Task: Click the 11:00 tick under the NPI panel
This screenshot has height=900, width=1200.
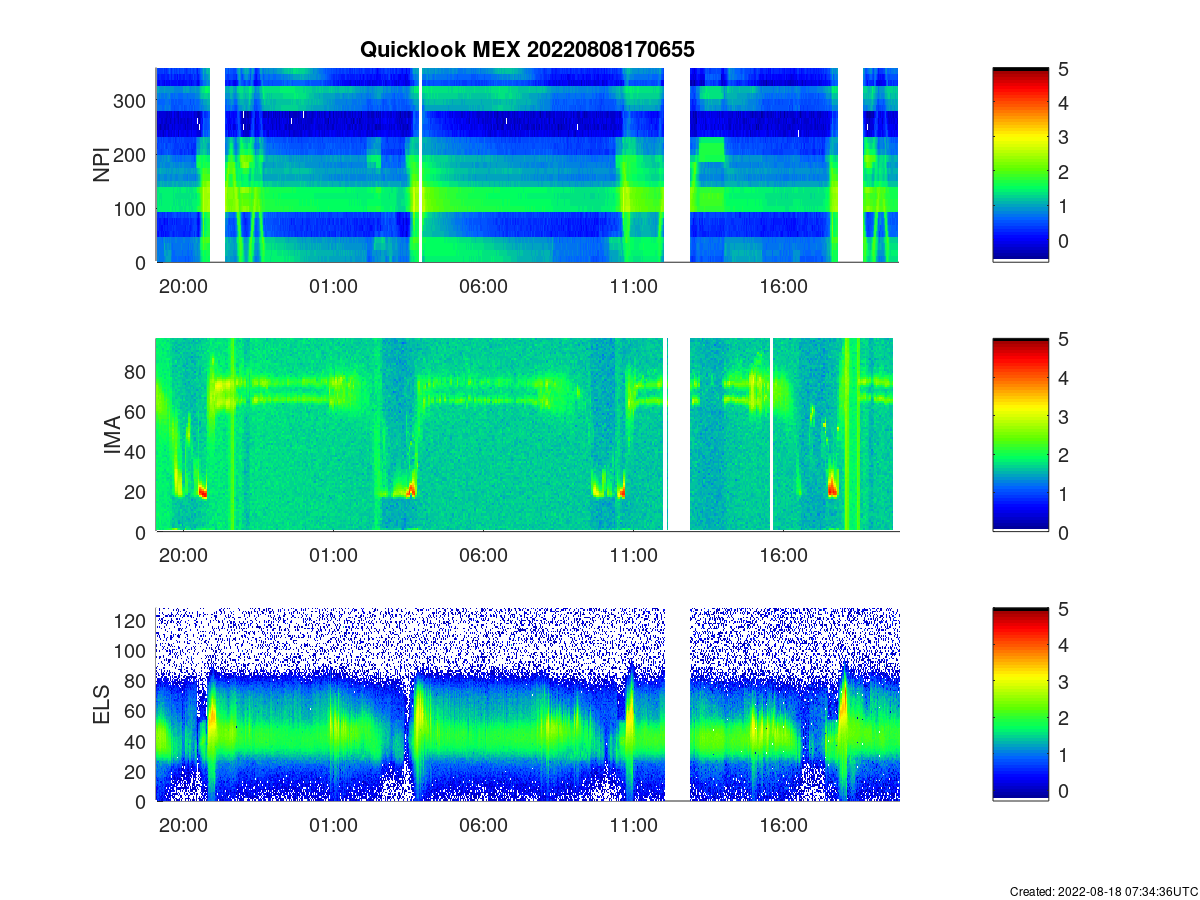Action: tap(633, 287)
